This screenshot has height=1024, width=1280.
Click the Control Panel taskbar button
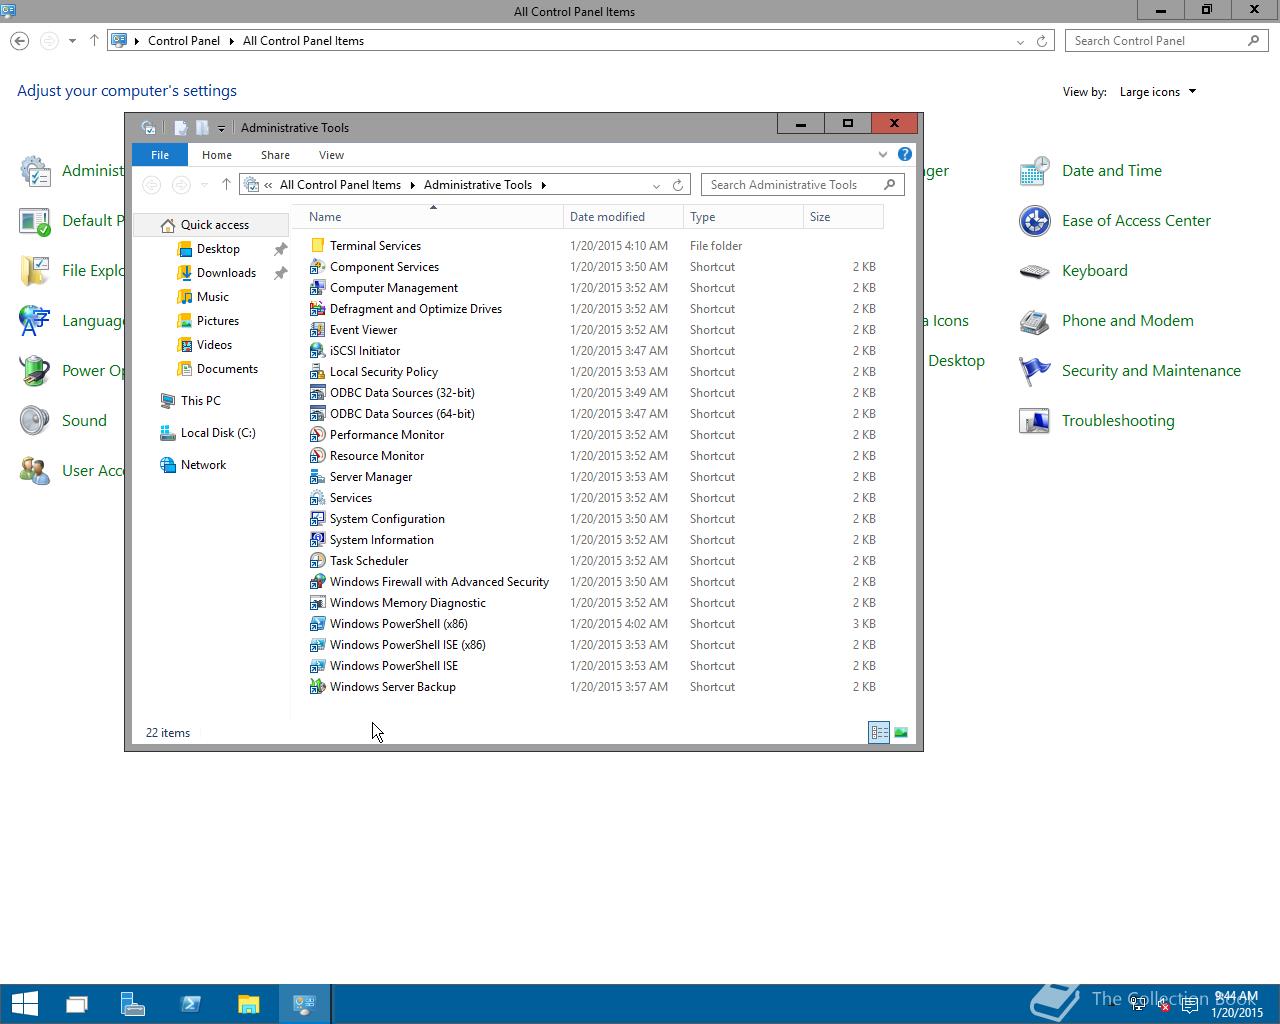click(304, 1004)
